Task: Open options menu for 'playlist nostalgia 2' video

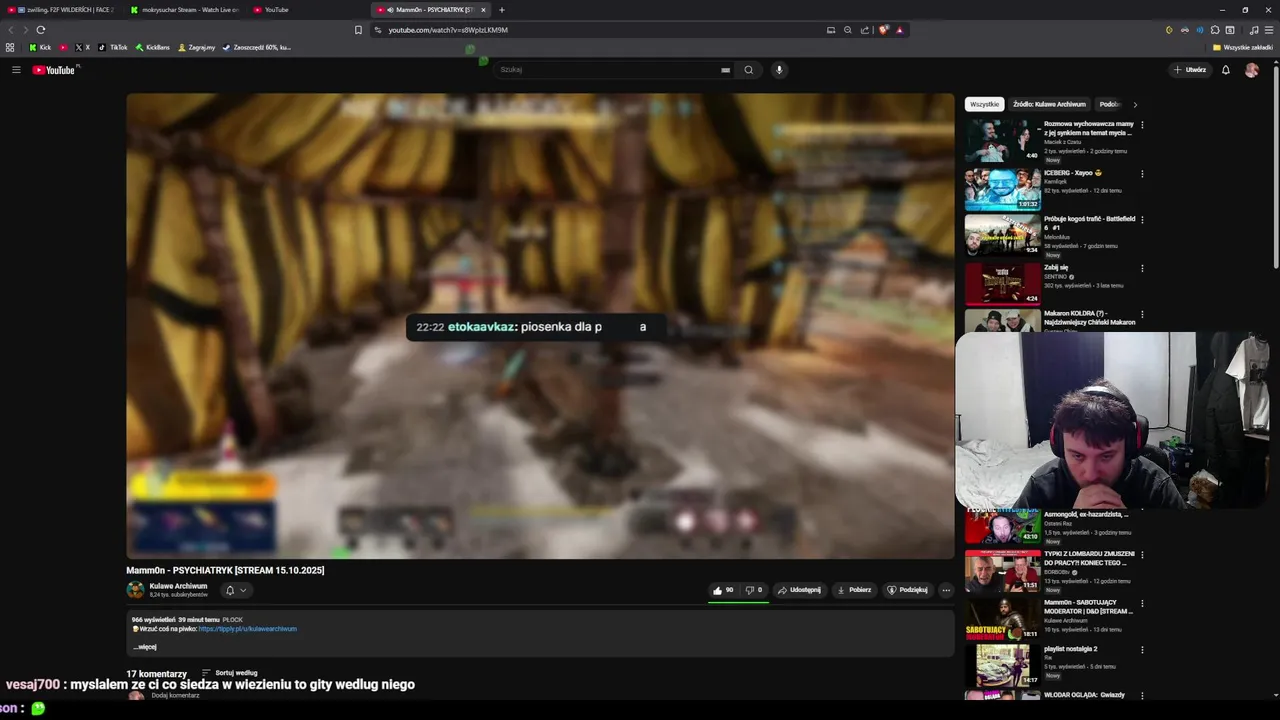Action: (x=1142, y=650)
